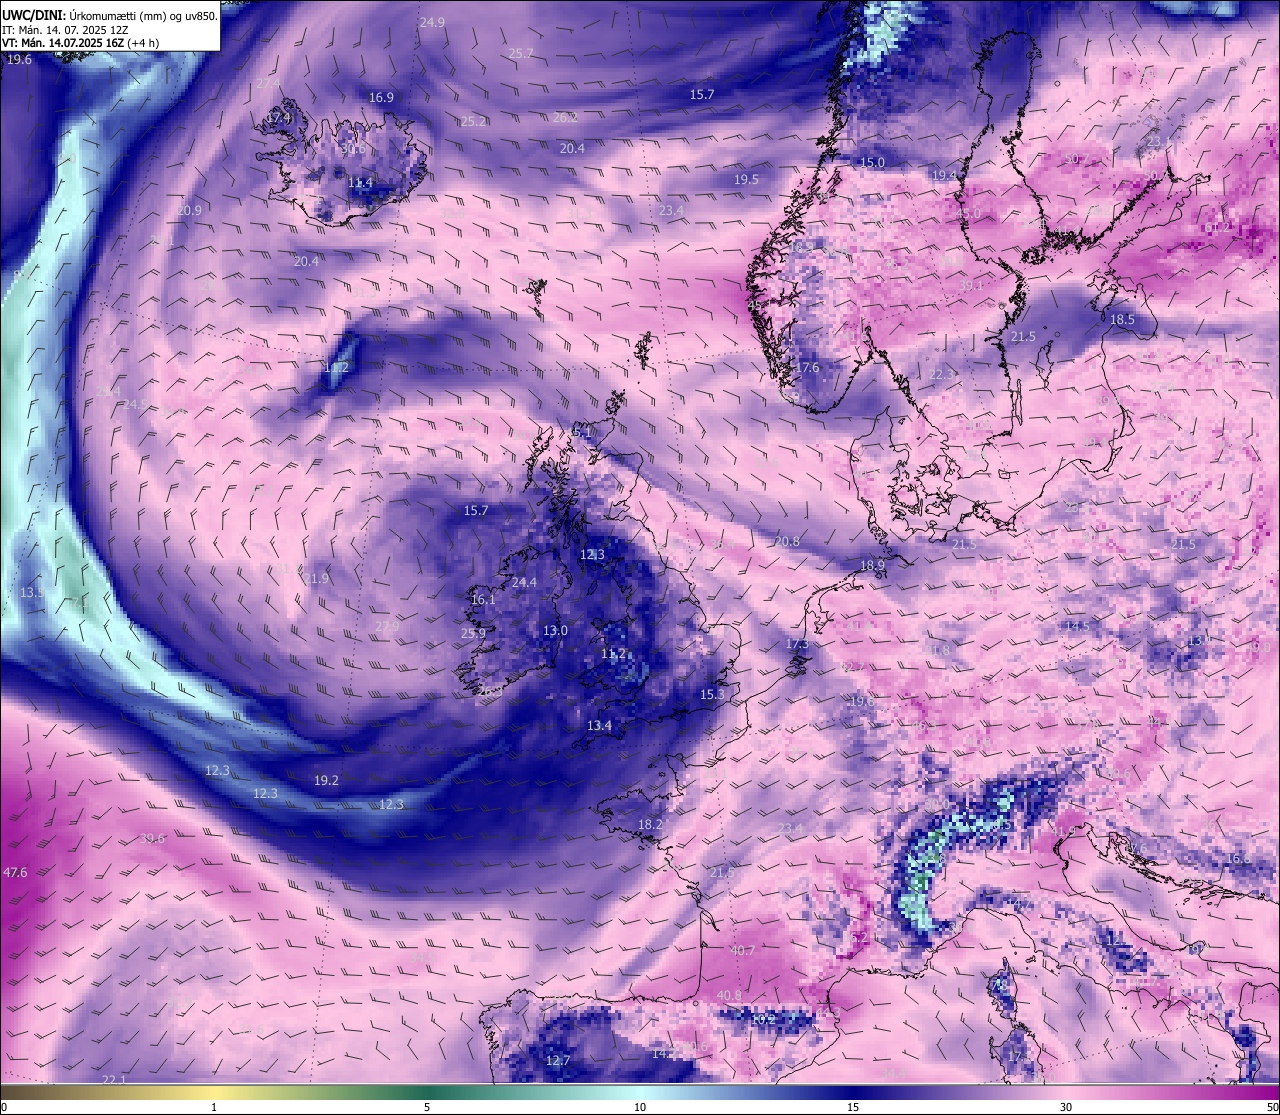Click the 50 tick on the colour scale

coord(1271,1107)
